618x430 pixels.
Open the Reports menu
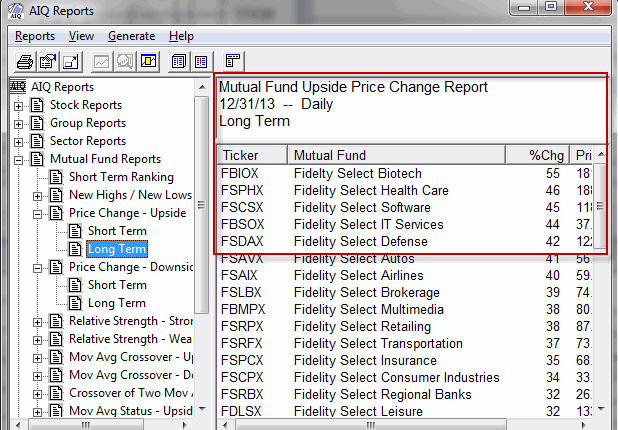point(35,36)
